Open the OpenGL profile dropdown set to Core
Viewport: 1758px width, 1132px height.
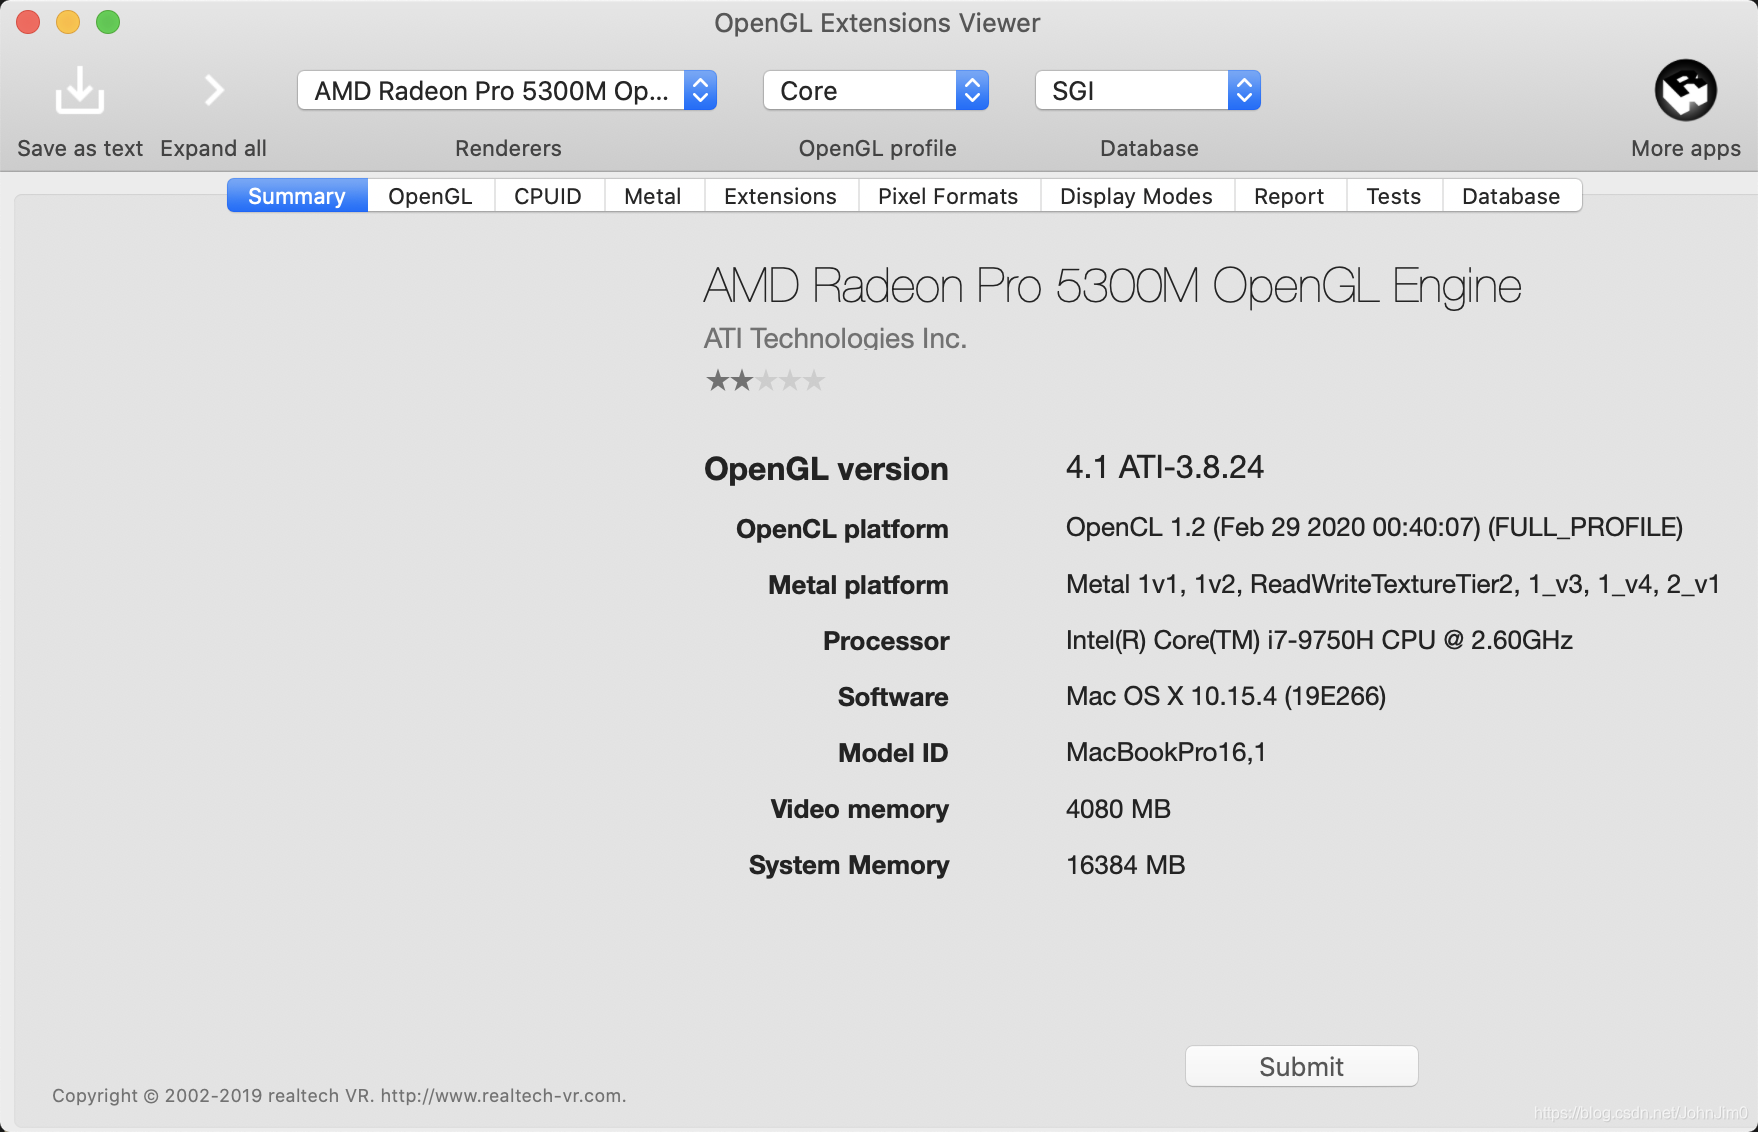[x=876, y=91]
